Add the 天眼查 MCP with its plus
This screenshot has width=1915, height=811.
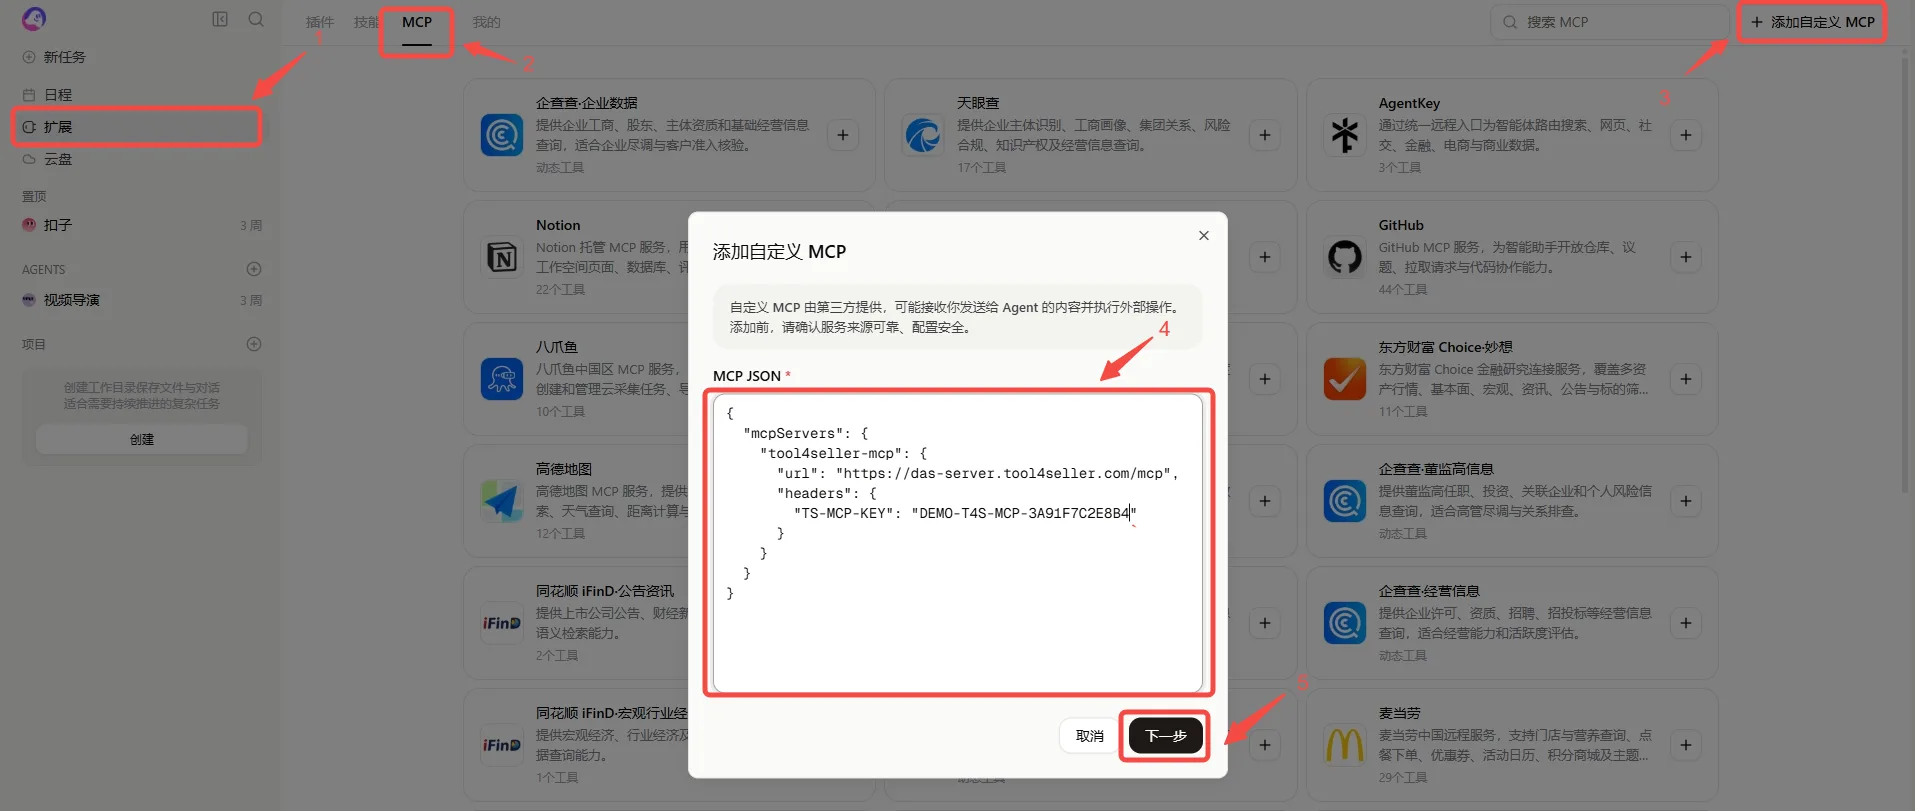[x=1265, y=135]
